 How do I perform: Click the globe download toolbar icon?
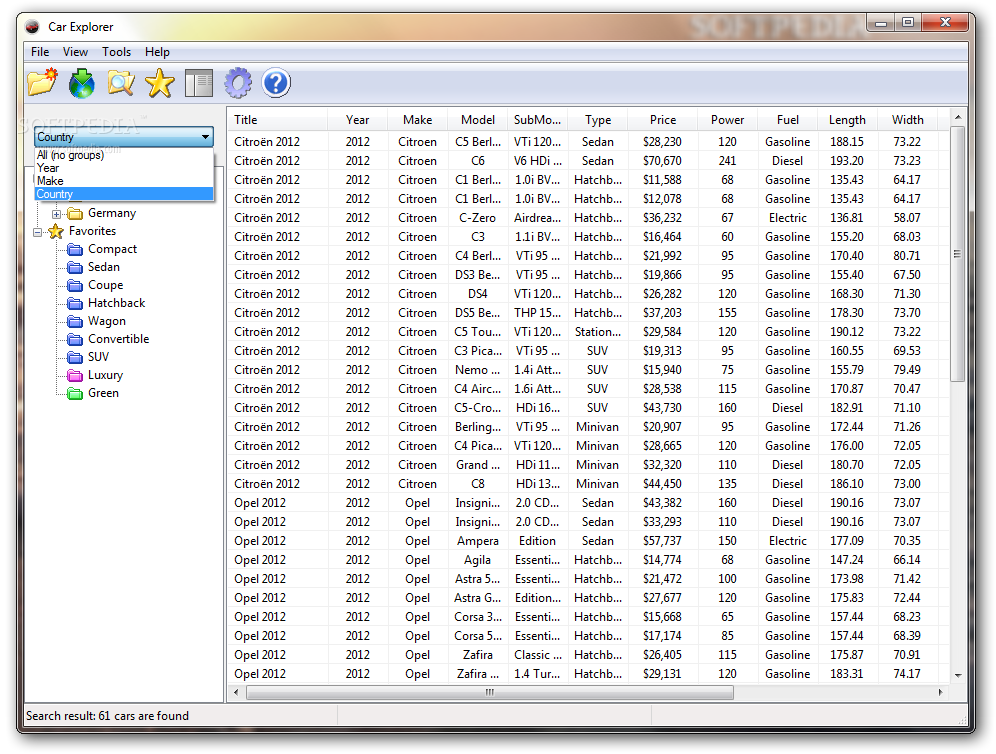tap(82, 83)
